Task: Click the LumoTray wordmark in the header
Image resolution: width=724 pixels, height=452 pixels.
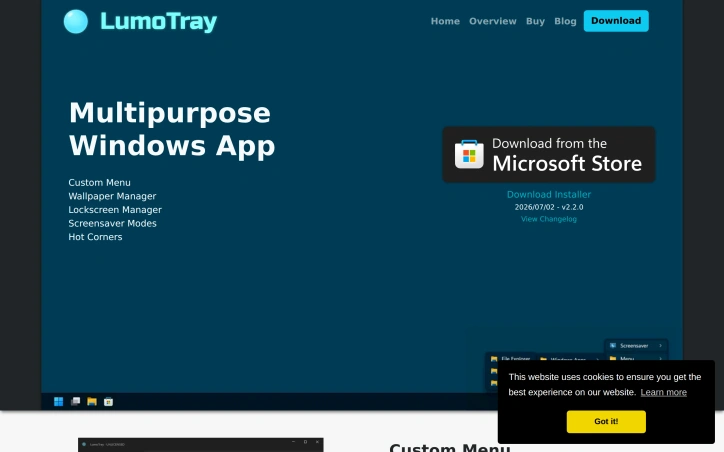Action: (158, 22)
